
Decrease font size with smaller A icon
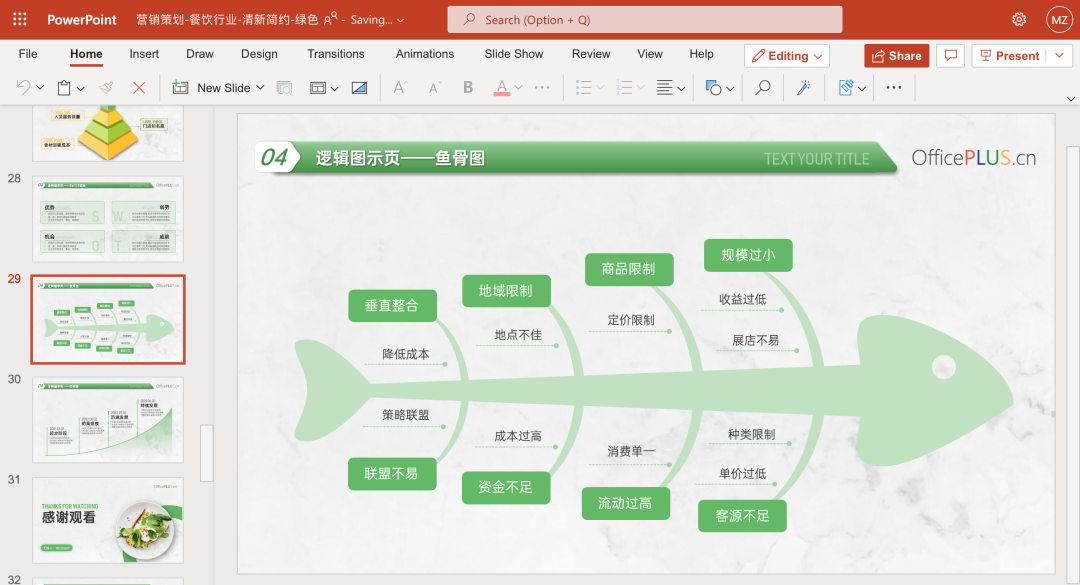click(x=435, y=88)
